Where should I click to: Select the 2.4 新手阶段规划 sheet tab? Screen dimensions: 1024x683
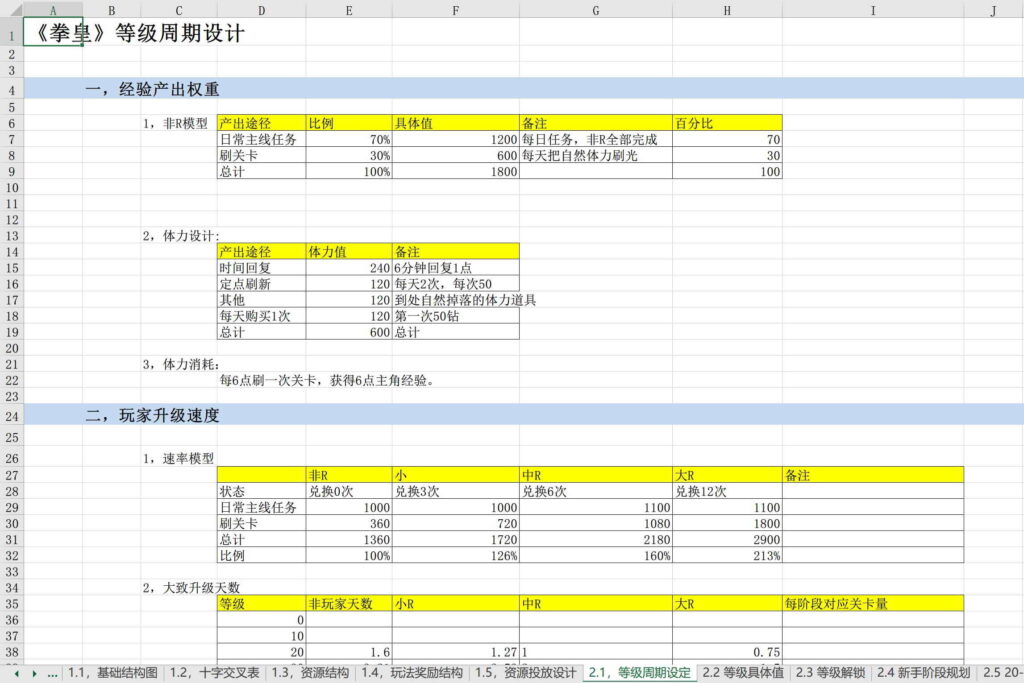(923, 673)
